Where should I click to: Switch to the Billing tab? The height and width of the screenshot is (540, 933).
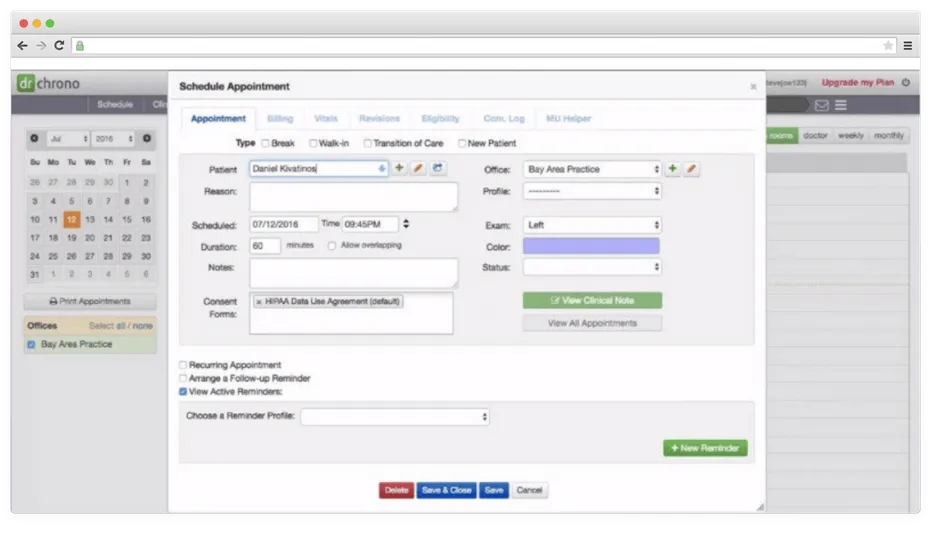(x=280, y=119)
